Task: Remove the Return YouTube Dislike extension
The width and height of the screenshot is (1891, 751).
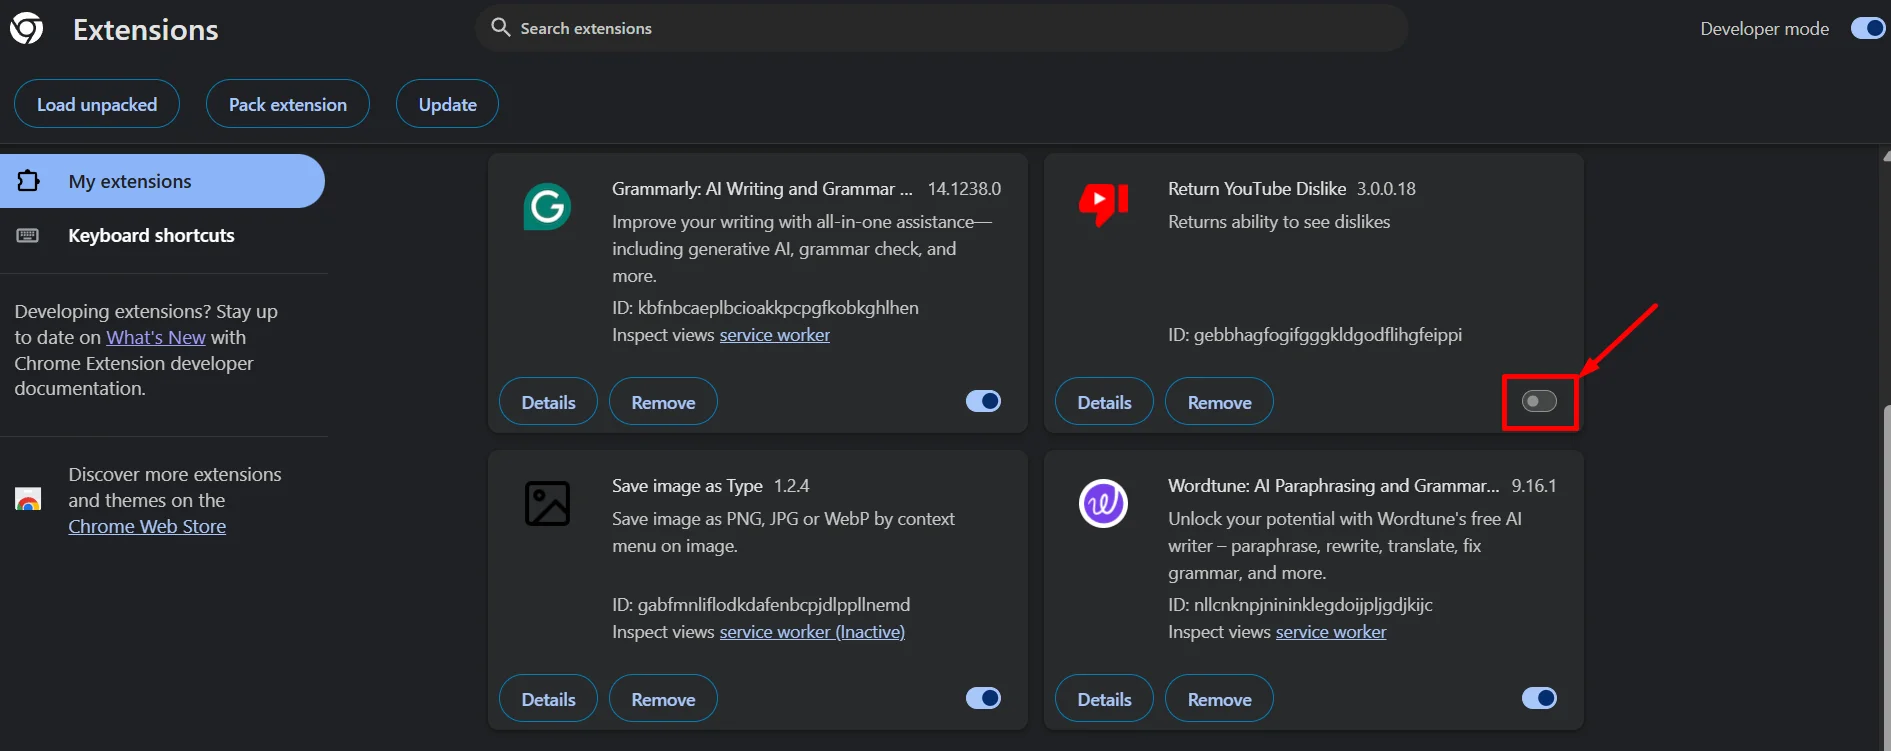Action: [1219, 402]
